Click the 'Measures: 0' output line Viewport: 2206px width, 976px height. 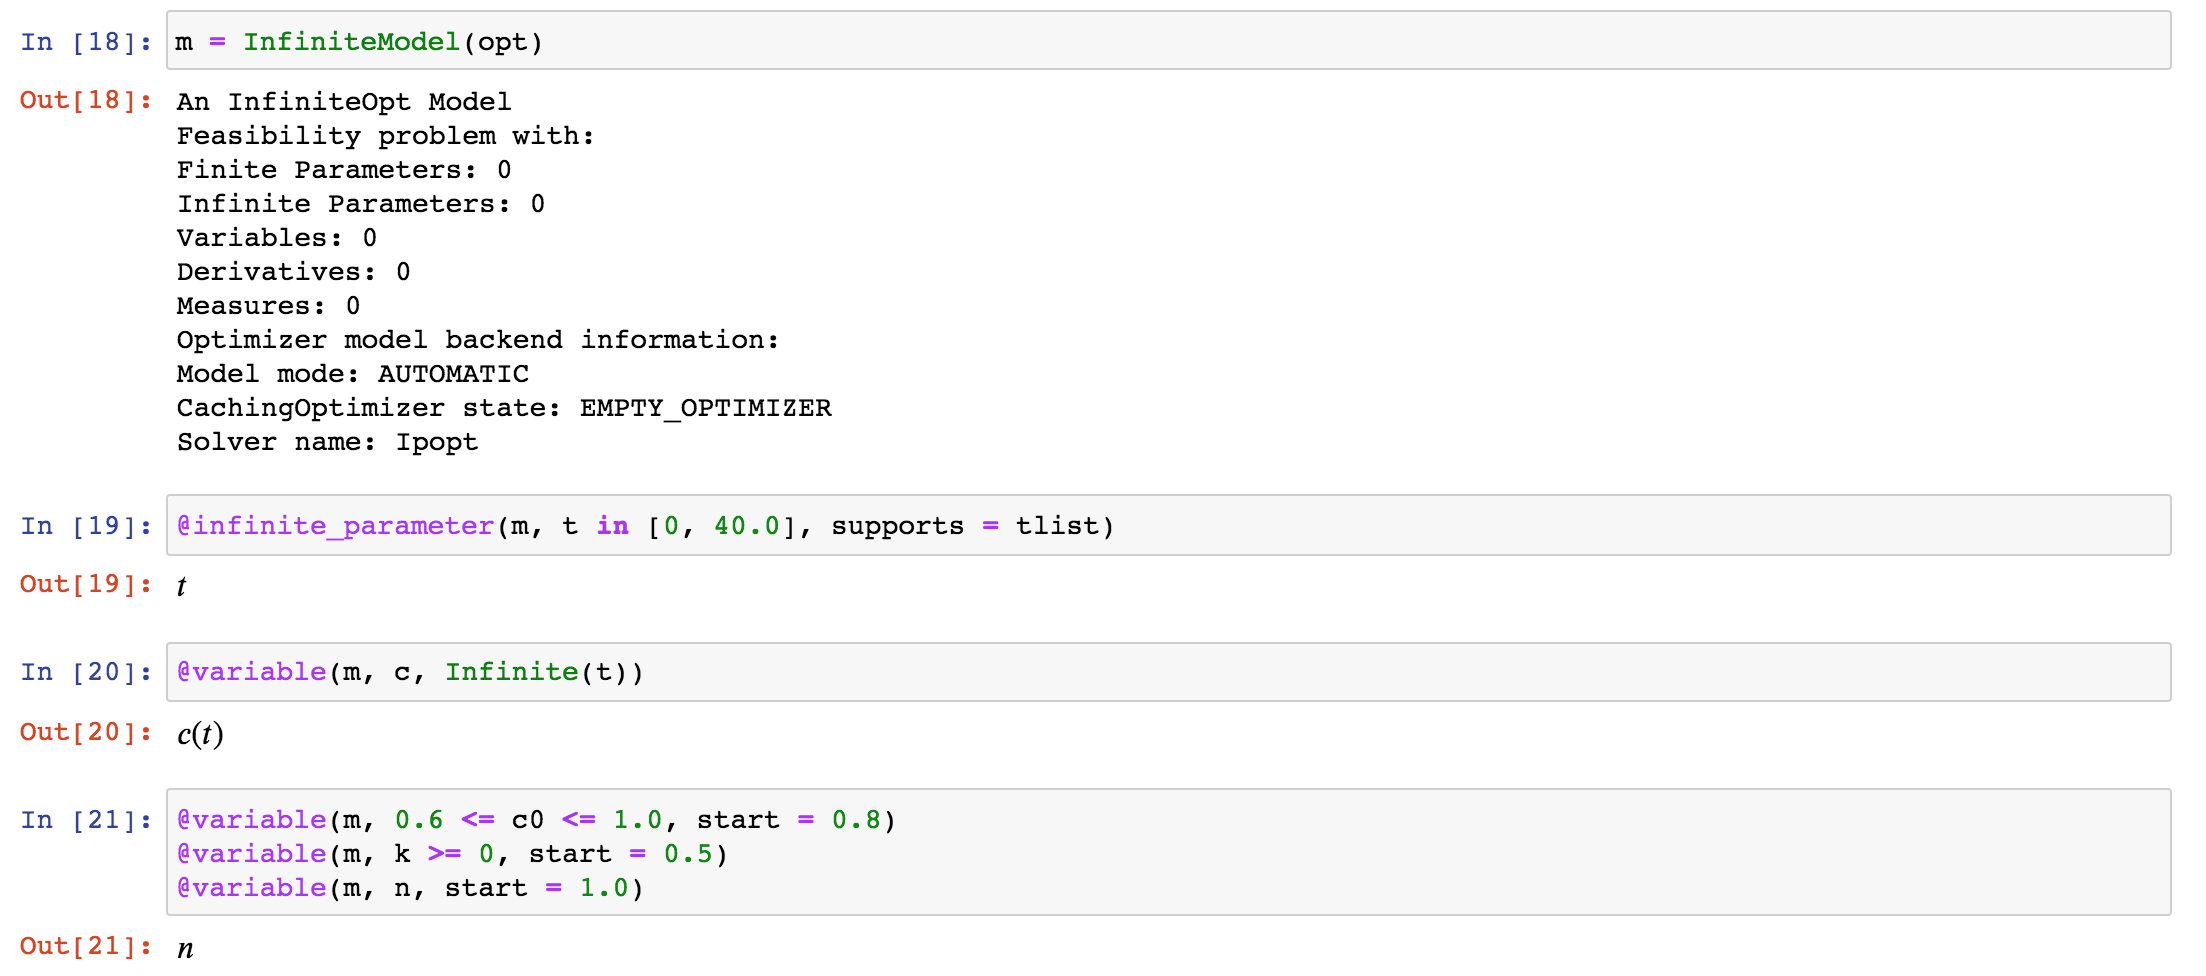[x=269, y=306]
